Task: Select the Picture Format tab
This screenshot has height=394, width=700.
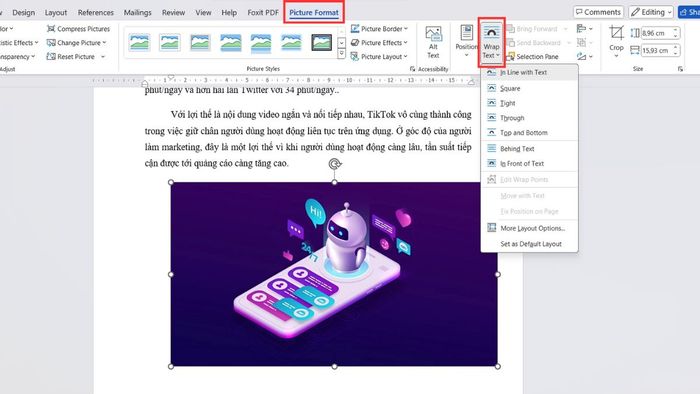Action: (314, 12)
